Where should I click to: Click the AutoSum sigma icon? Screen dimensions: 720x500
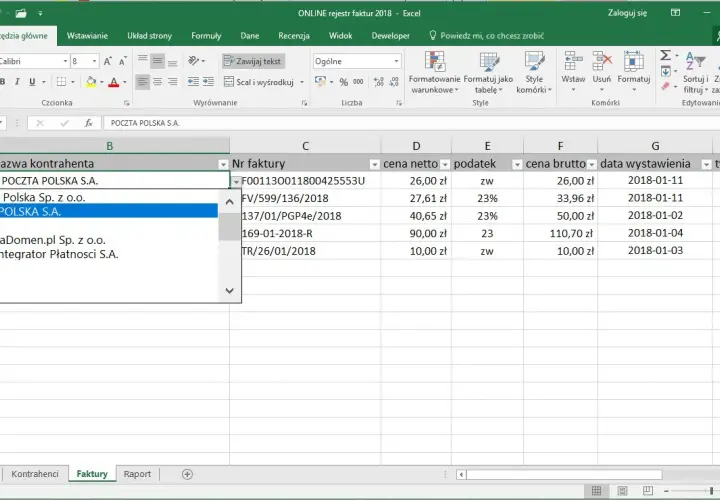tap(665, 56)
